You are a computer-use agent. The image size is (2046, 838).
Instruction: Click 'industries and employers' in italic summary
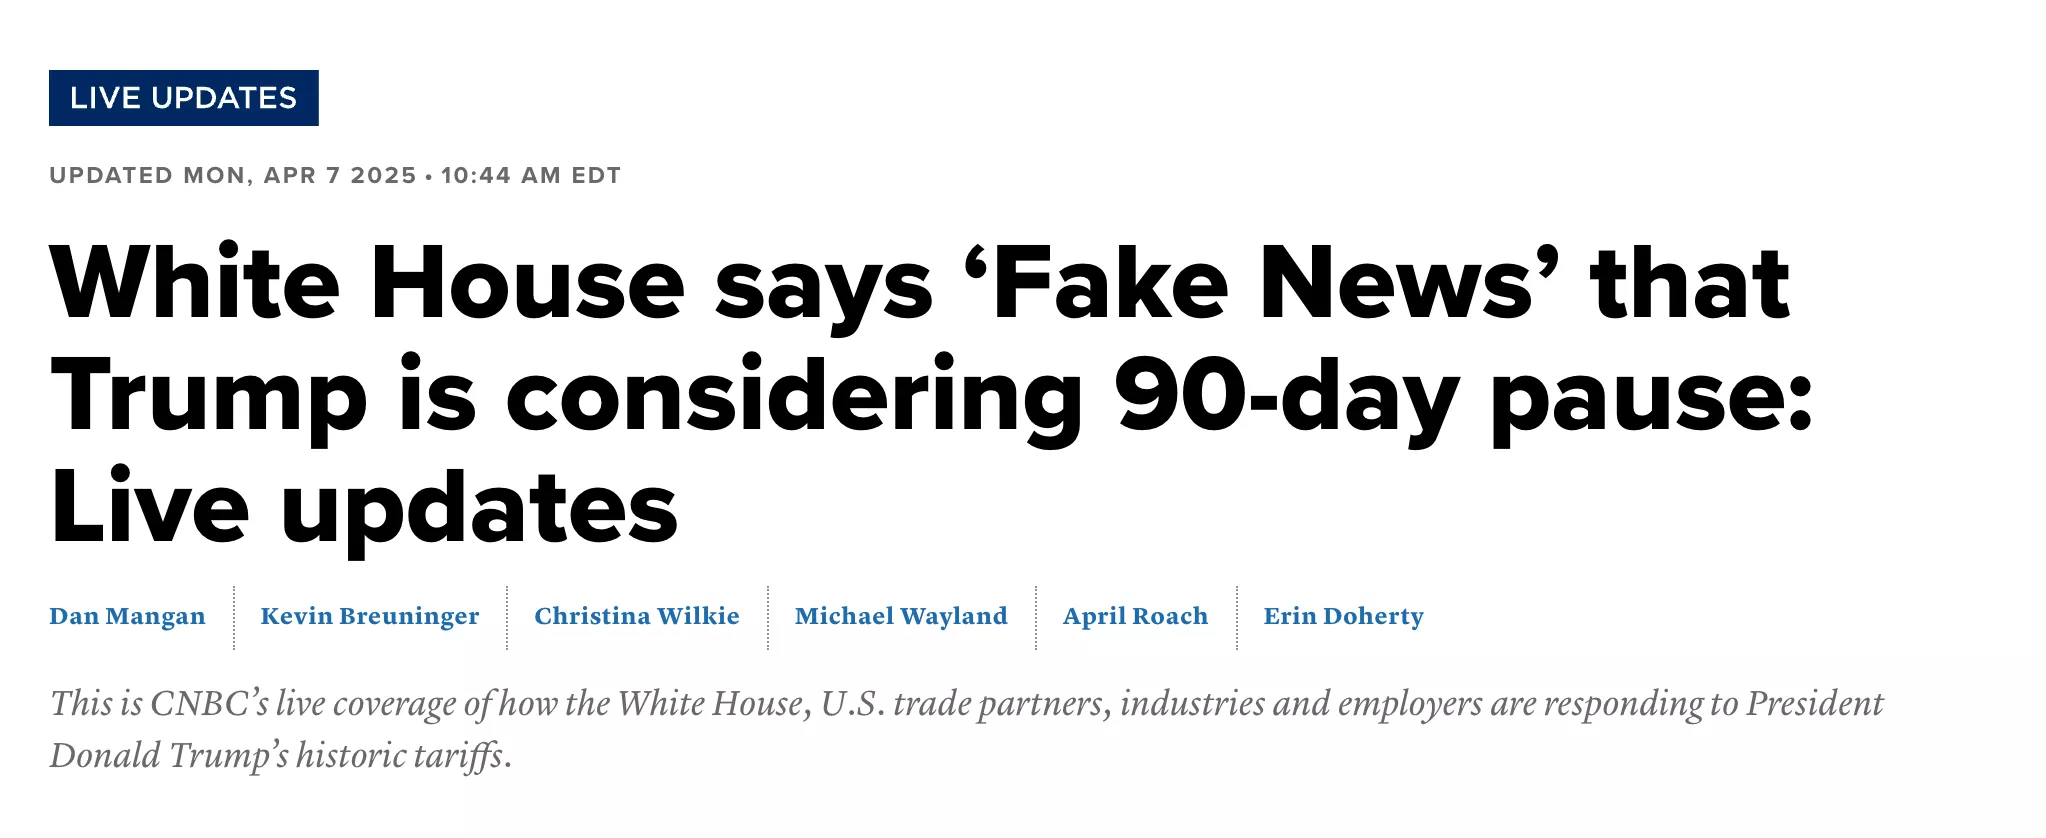pyautogui.click(x=1301, y=704)
